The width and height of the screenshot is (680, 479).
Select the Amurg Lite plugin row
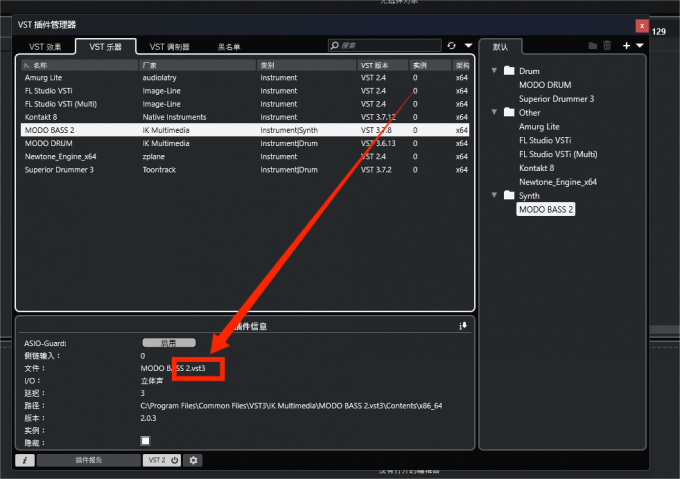pos(245,78)
